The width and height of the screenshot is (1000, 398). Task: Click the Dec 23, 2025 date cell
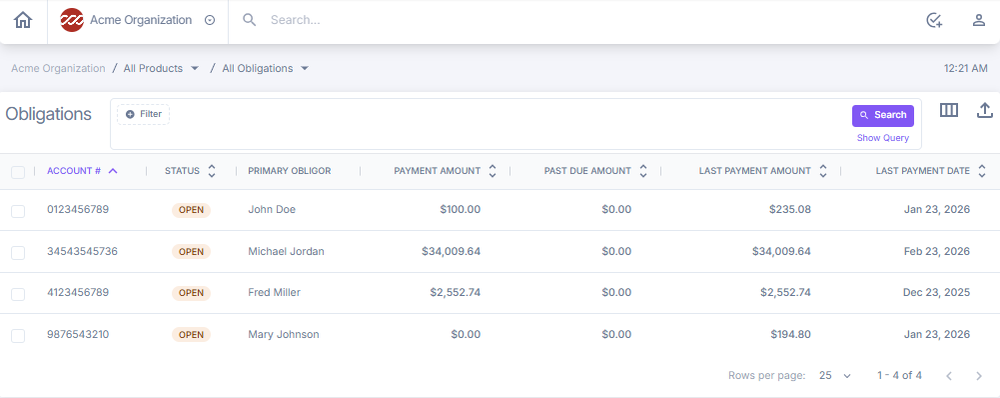coord(936,292)
